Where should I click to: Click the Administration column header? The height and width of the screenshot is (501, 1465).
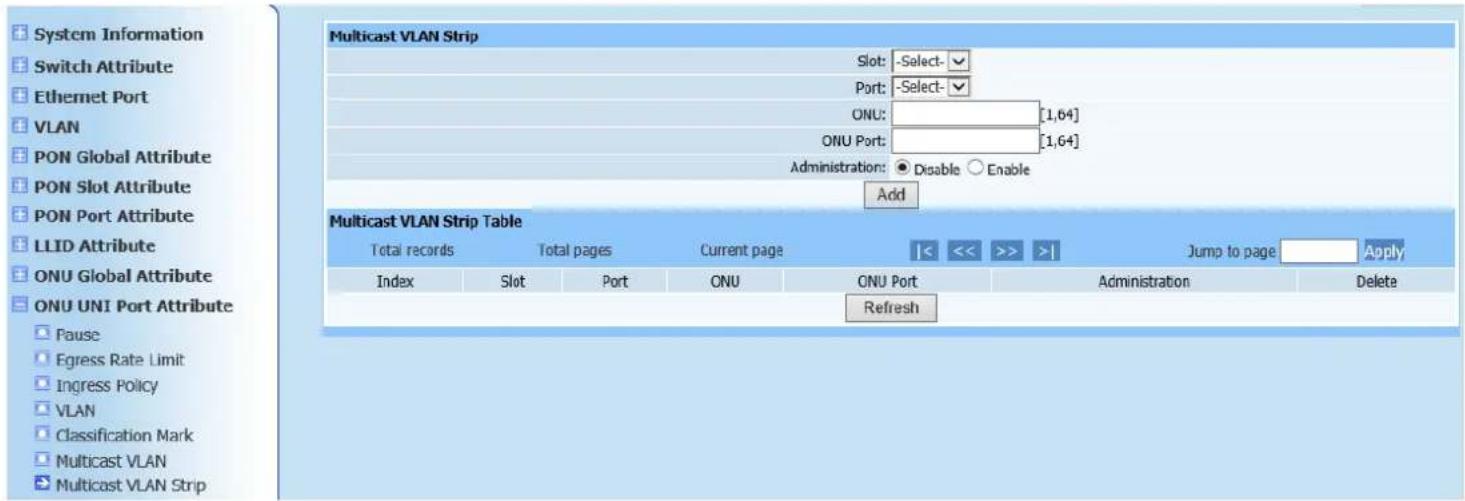(1144, 282)
